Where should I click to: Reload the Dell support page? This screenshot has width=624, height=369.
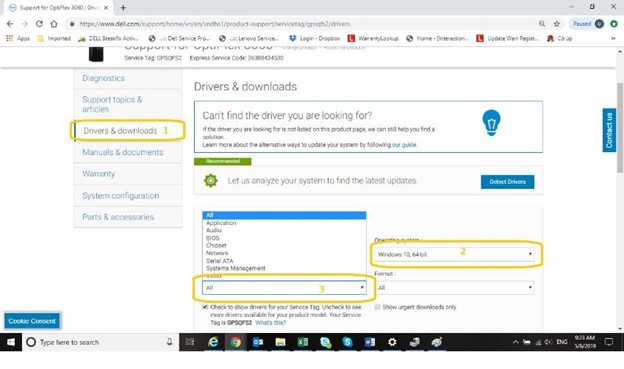click(39, 24)
